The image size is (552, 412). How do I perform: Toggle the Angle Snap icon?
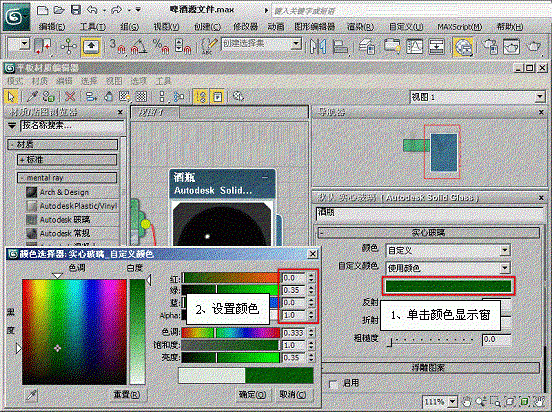[x=139, y=46]
